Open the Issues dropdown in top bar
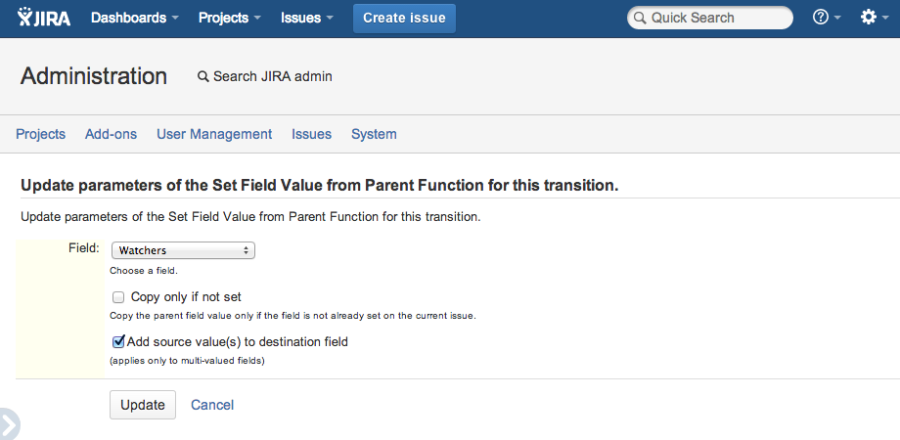The width and height of the screenshot is (900, 440). pyautogui.click(x=307, y=18)
